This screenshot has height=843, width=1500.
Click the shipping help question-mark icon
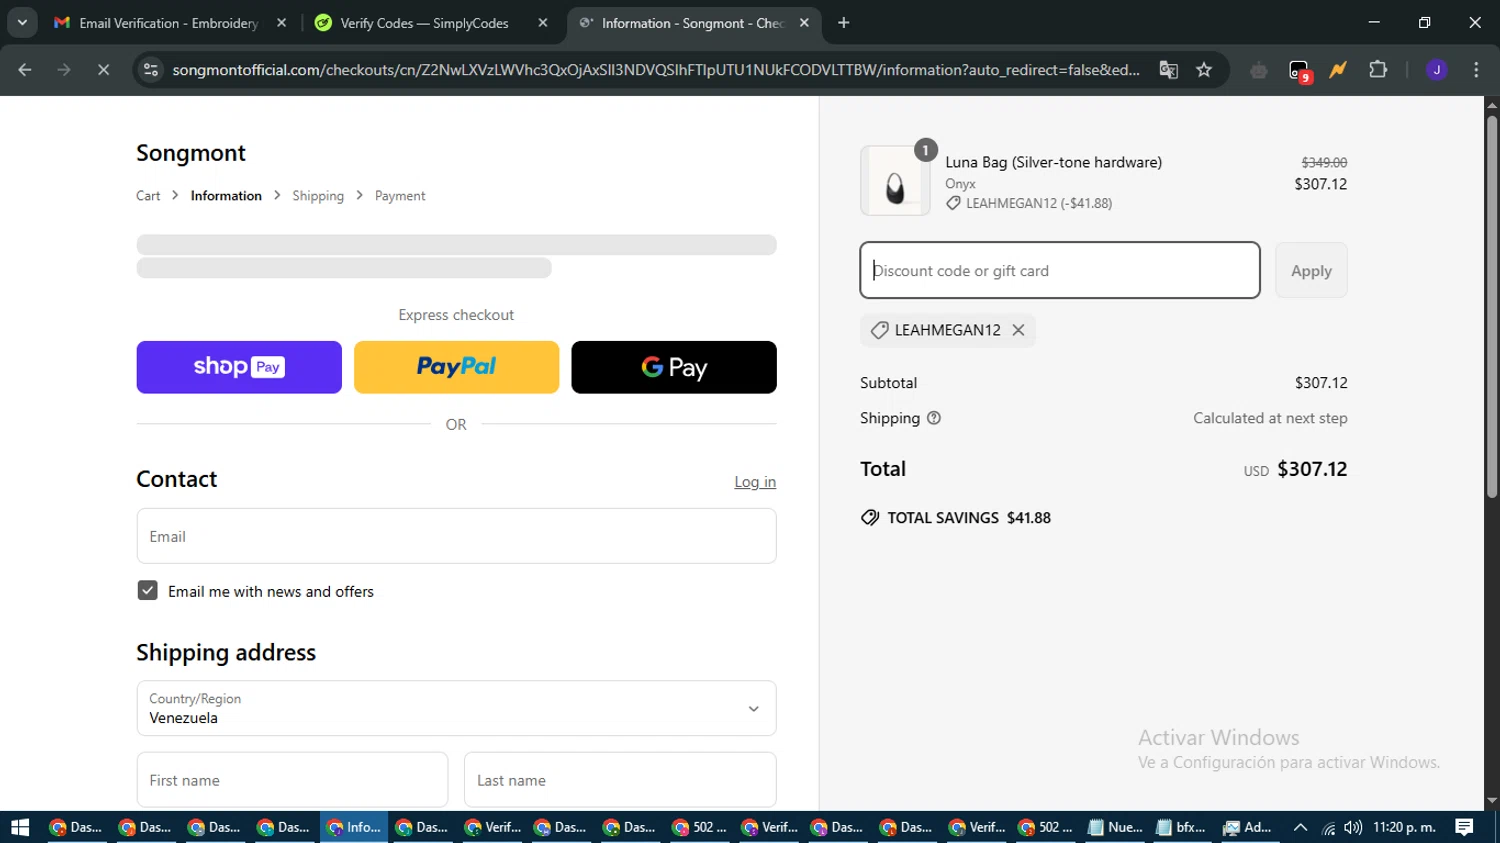(934, 418)
